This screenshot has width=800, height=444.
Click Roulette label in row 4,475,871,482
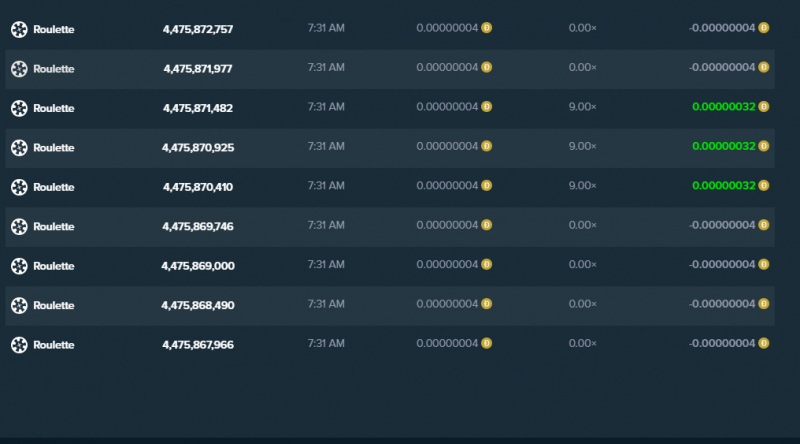click(54, 108)
